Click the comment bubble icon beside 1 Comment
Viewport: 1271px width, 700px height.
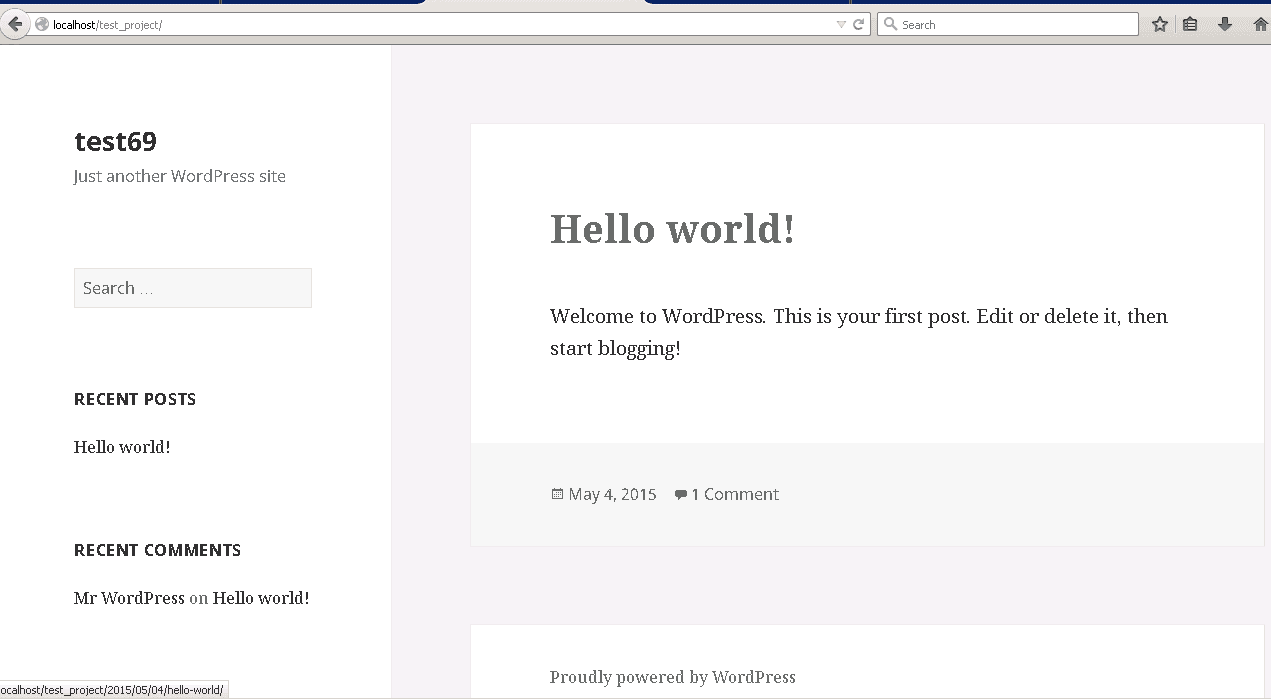[x=681, y=494]
